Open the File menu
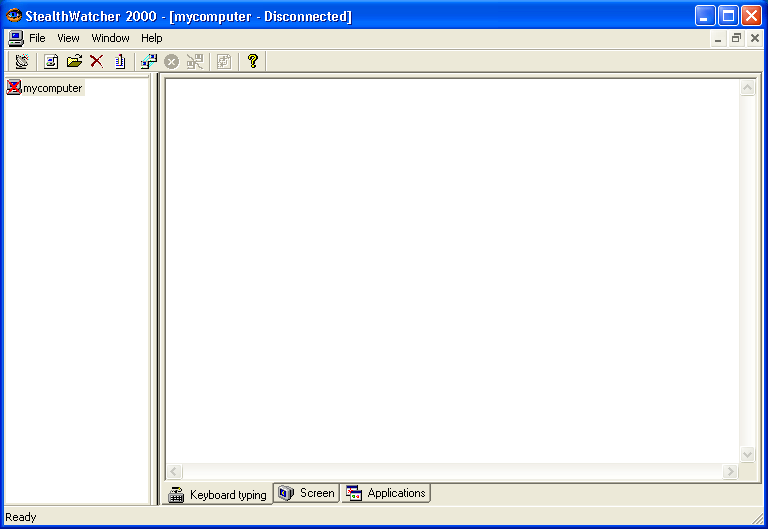 coord(37,39)
